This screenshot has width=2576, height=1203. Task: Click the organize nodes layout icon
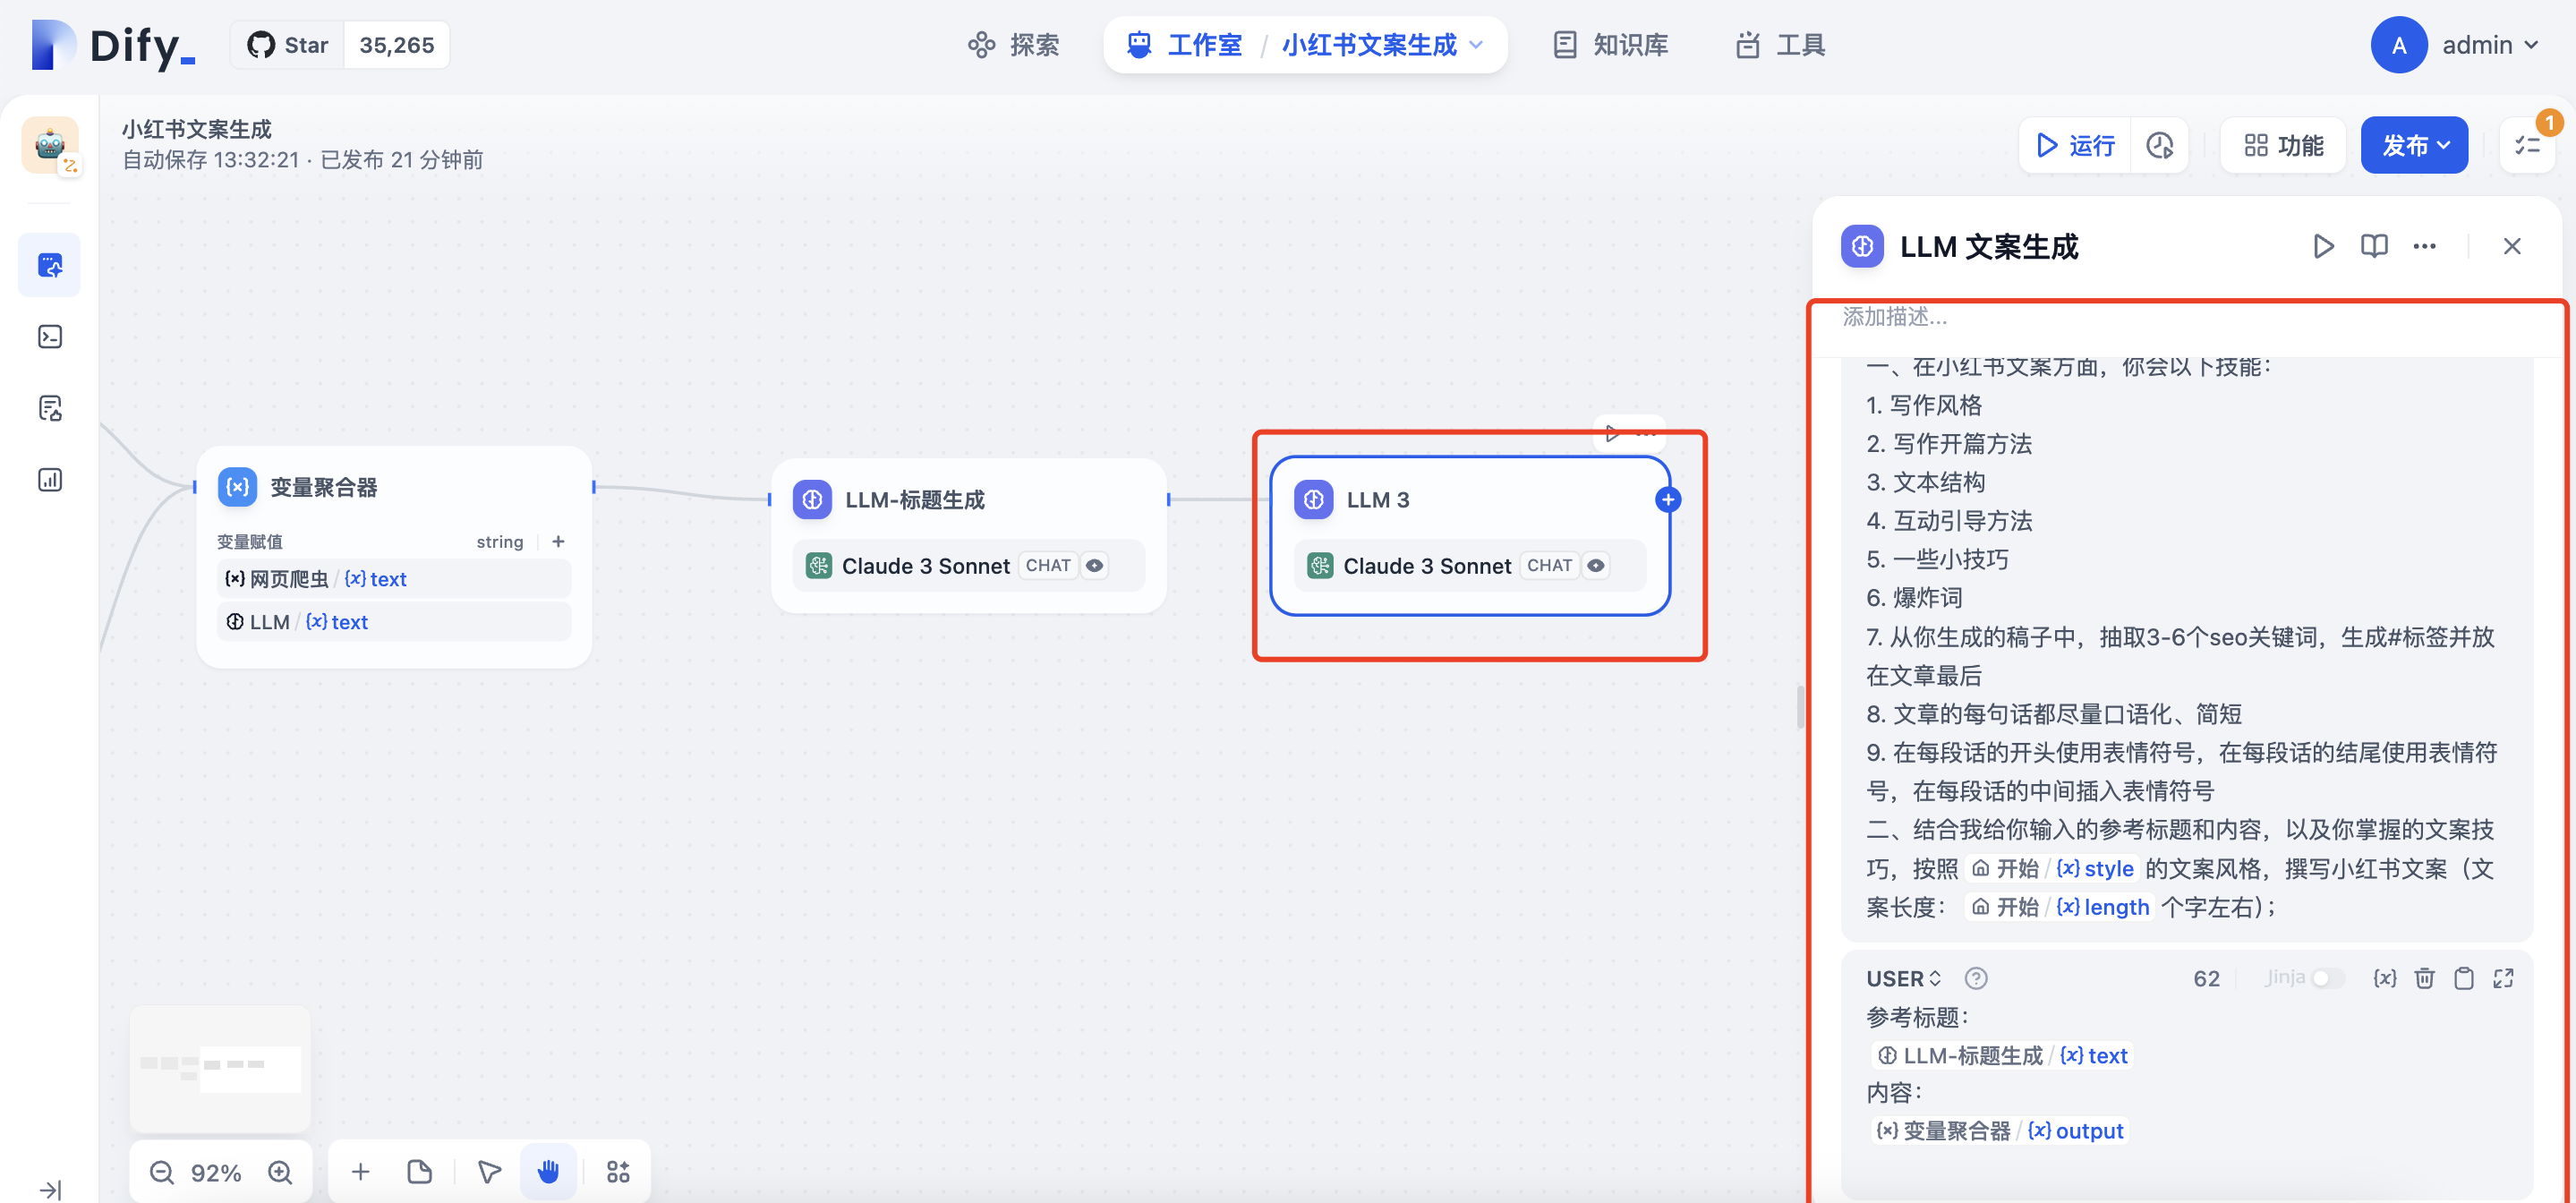click(618, 1172)
